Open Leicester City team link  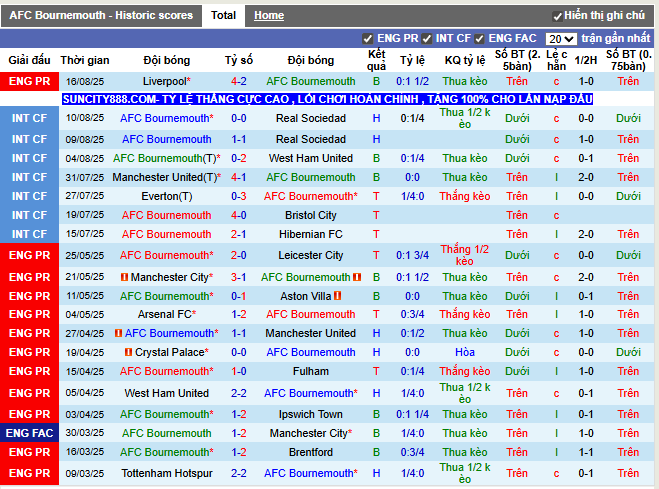311,255
